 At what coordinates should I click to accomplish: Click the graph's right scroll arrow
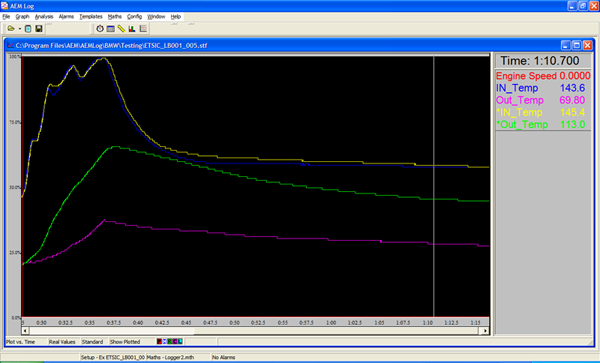click(486, 330)
